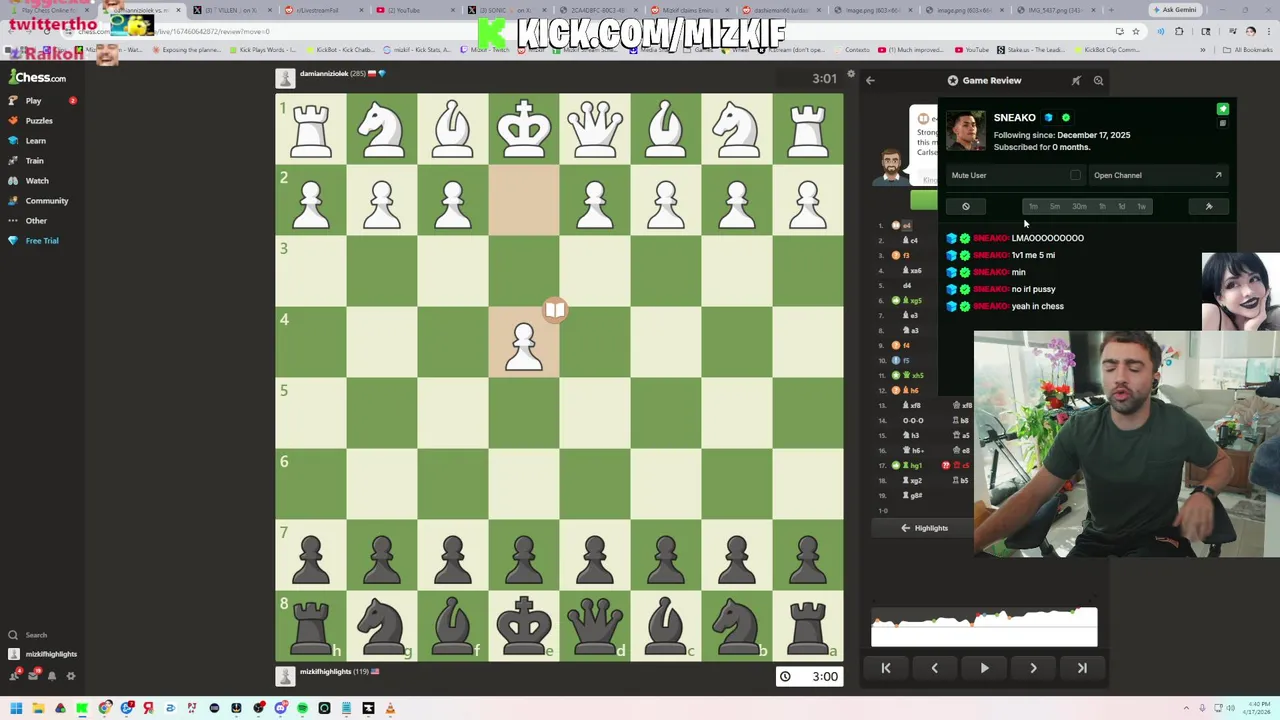1280x720 pixels.
Task: Select move 3. f3 in move list
Action: [906, 255]
